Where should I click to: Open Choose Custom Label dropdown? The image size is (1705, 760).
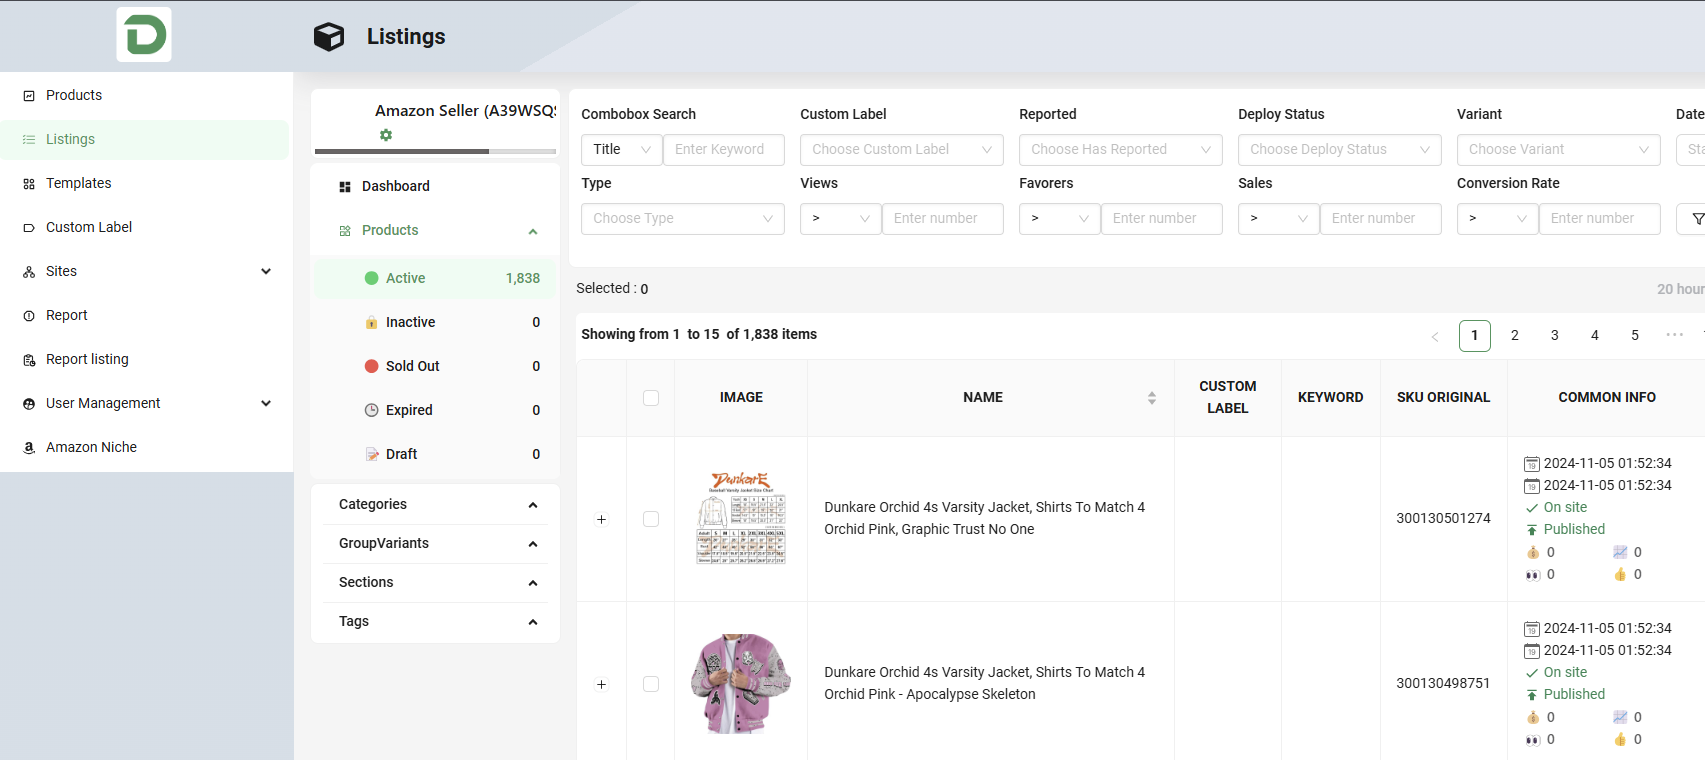click(x=902, y=150)
